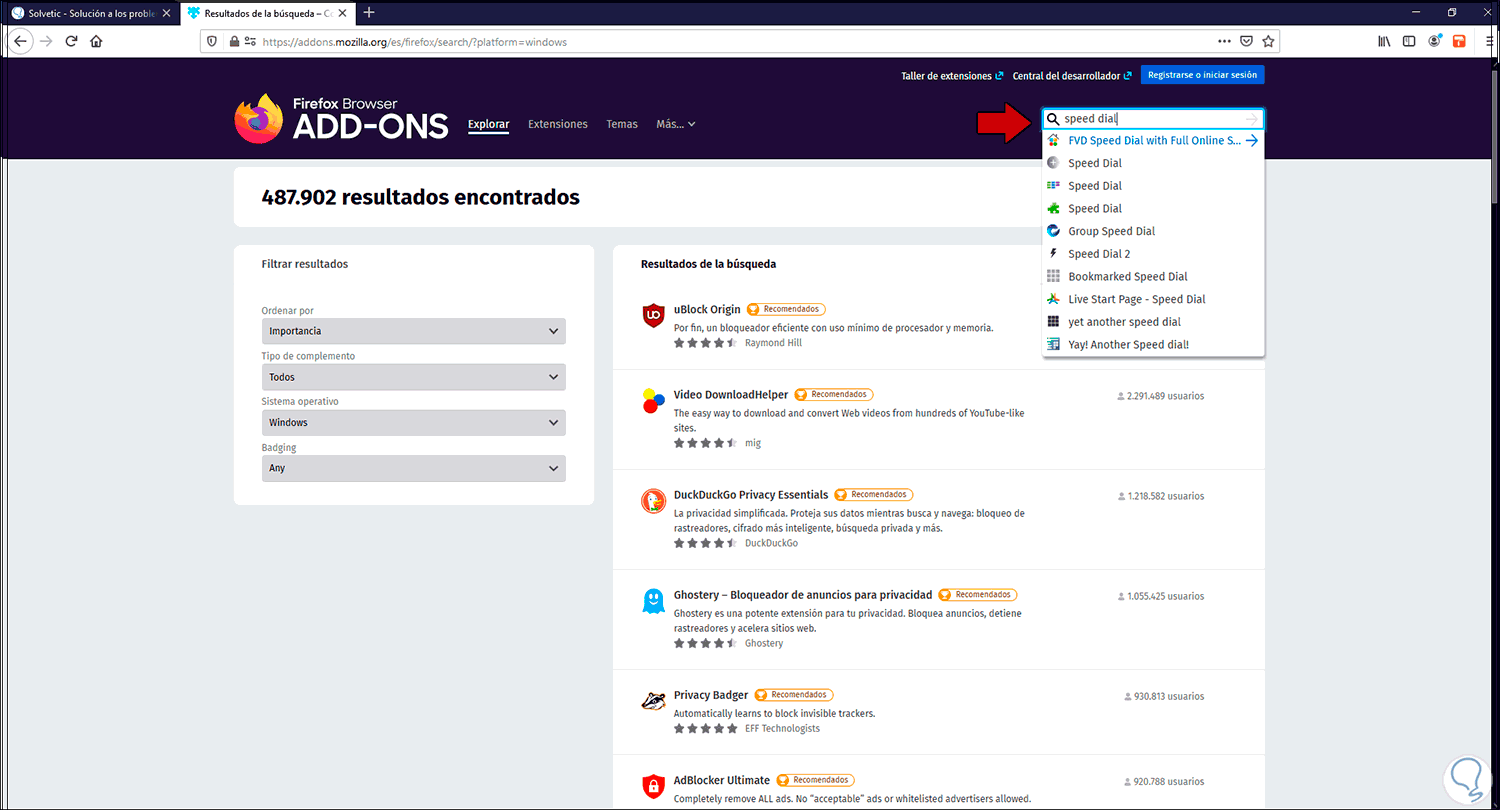Screen dimensions: 1500x810
Task: Click the Video DownloadHelper icon
Action: coord(653,401)
